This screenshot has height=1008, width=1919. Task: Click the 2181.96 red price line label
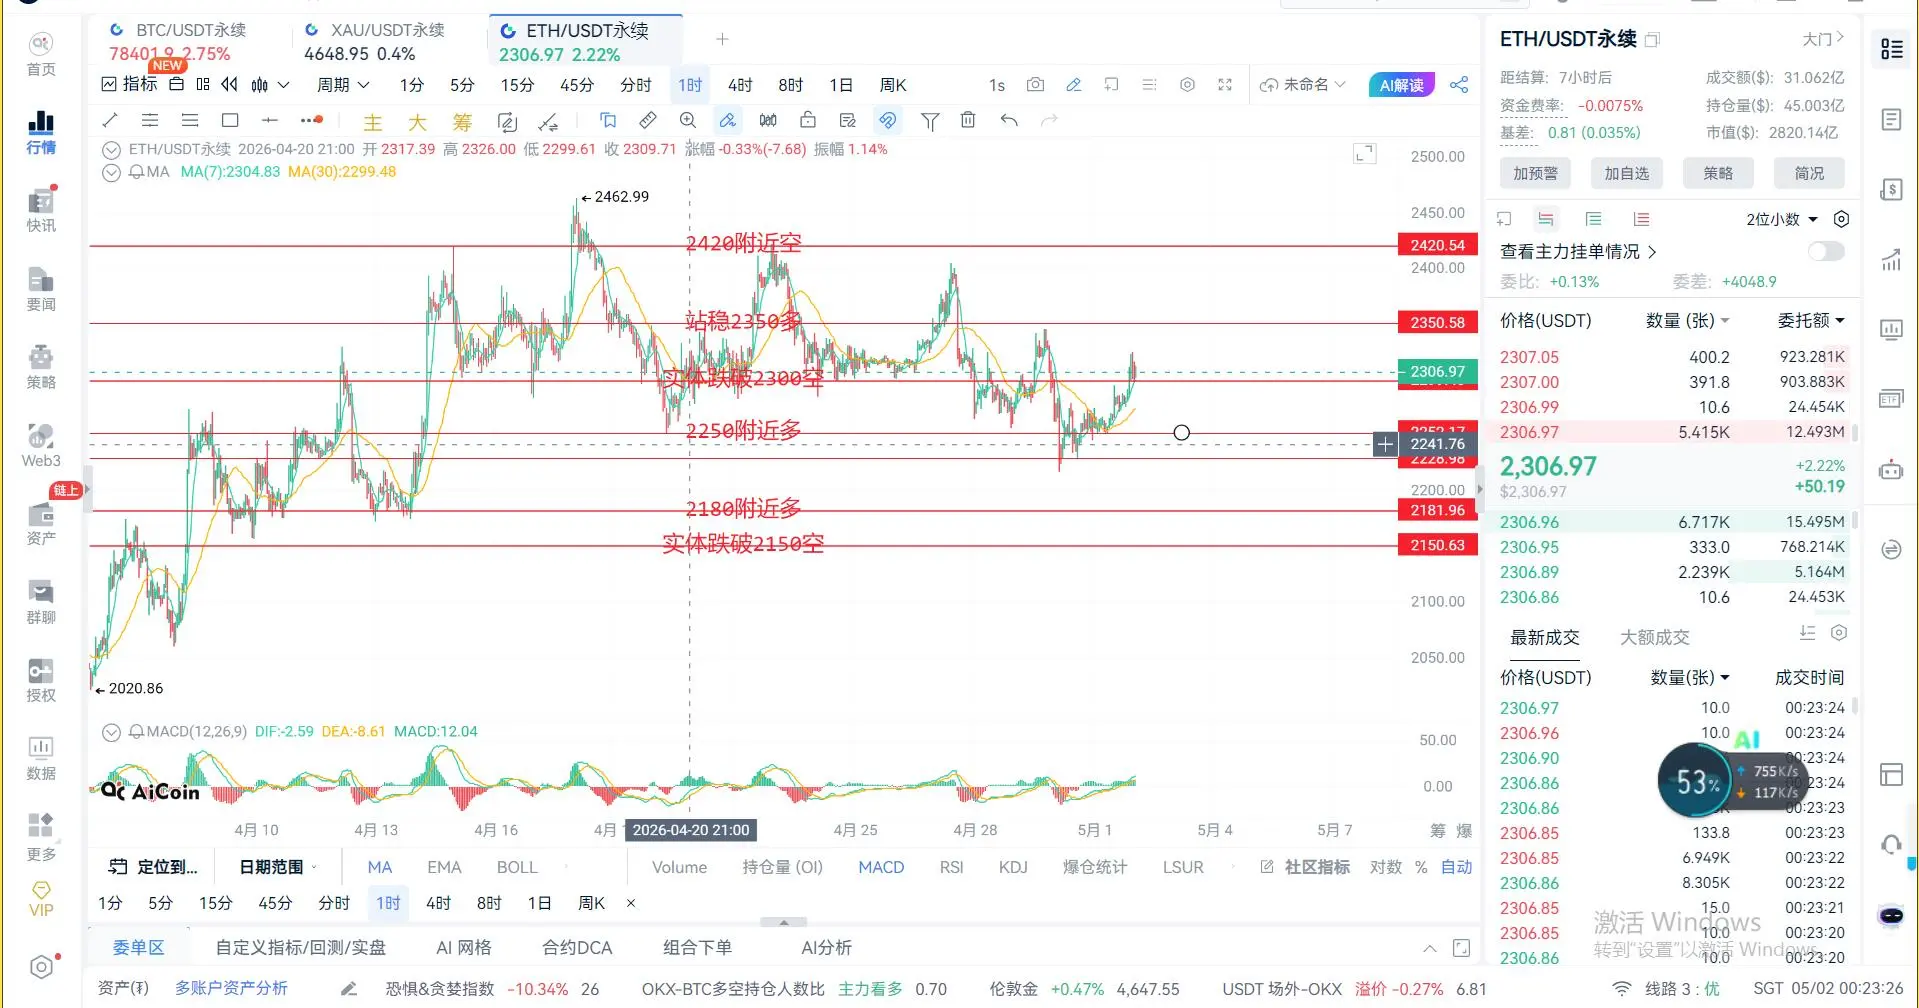[1437, 510]
